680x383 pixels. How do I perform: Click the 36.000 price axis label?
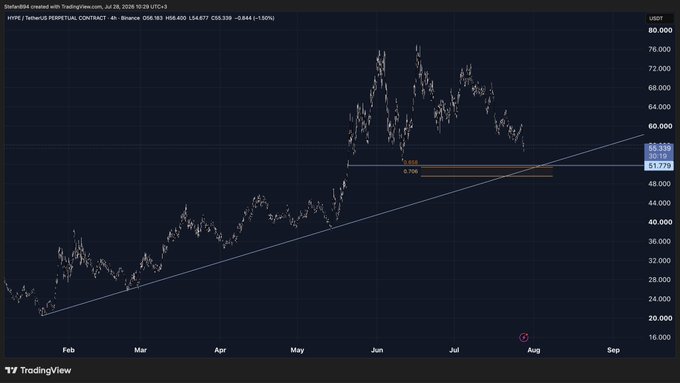click(660, 241)
